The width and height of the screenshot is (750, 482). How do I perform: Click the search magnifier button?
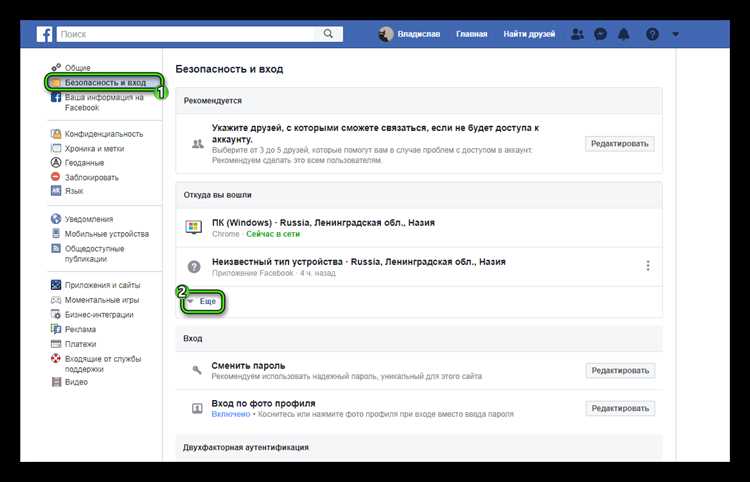coord(329,34)
